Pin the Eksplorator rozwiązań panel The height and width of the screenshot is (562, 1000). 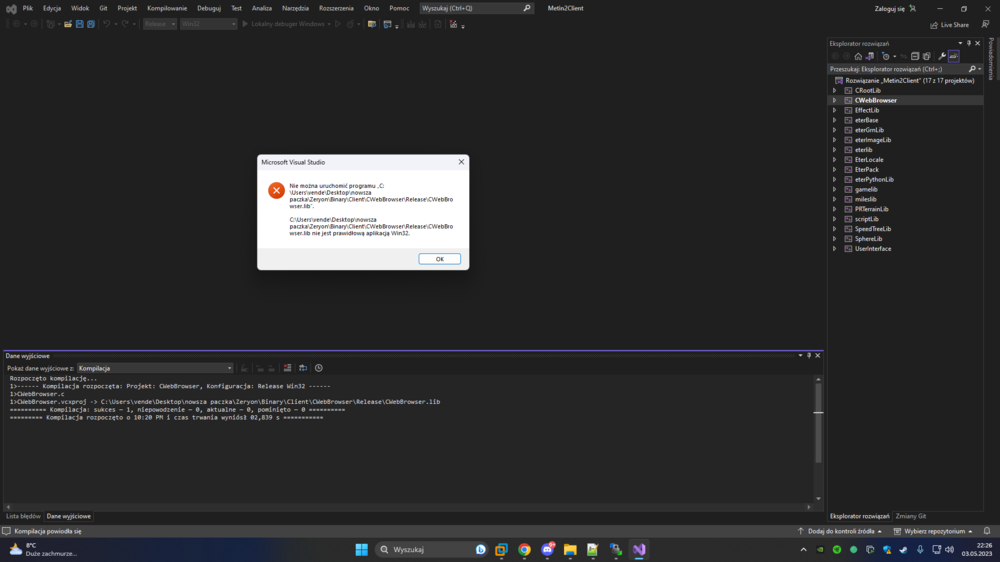coord(969,43)
